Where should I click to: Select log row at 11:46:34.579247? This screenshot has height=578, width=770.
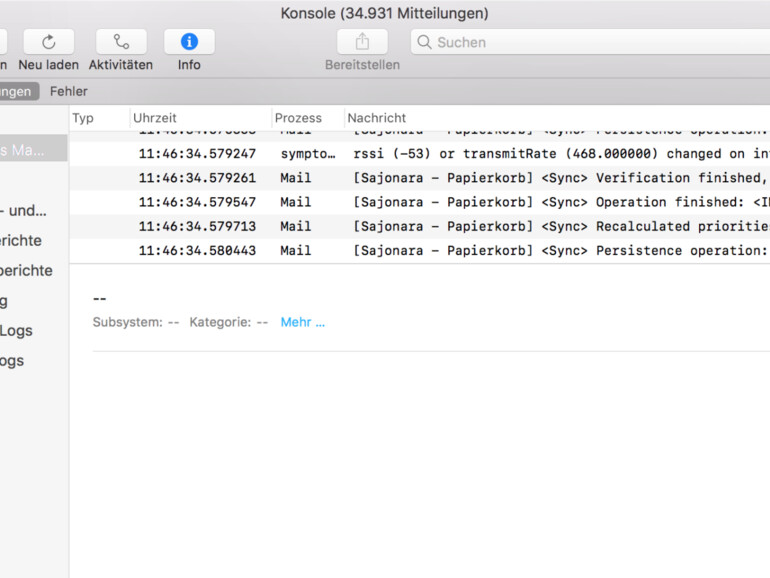420,154
